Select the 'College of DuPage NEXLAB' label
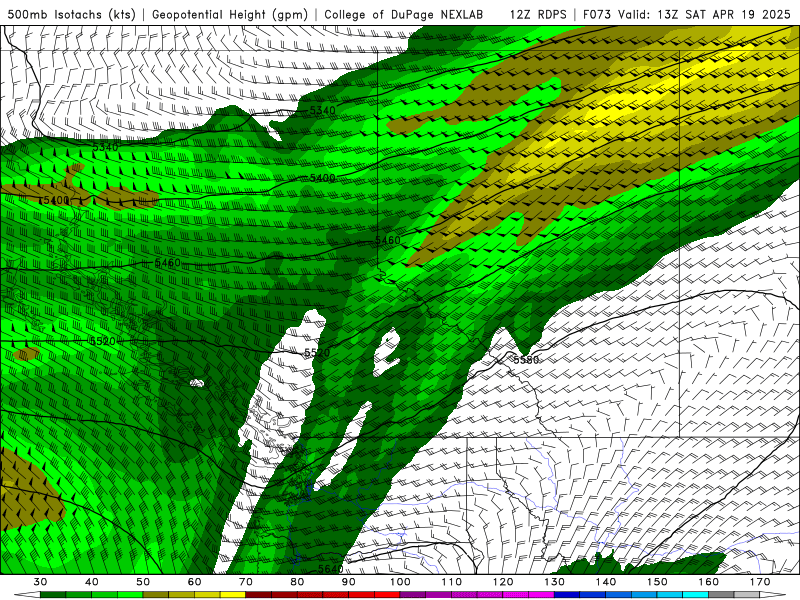 click(404, 14)
